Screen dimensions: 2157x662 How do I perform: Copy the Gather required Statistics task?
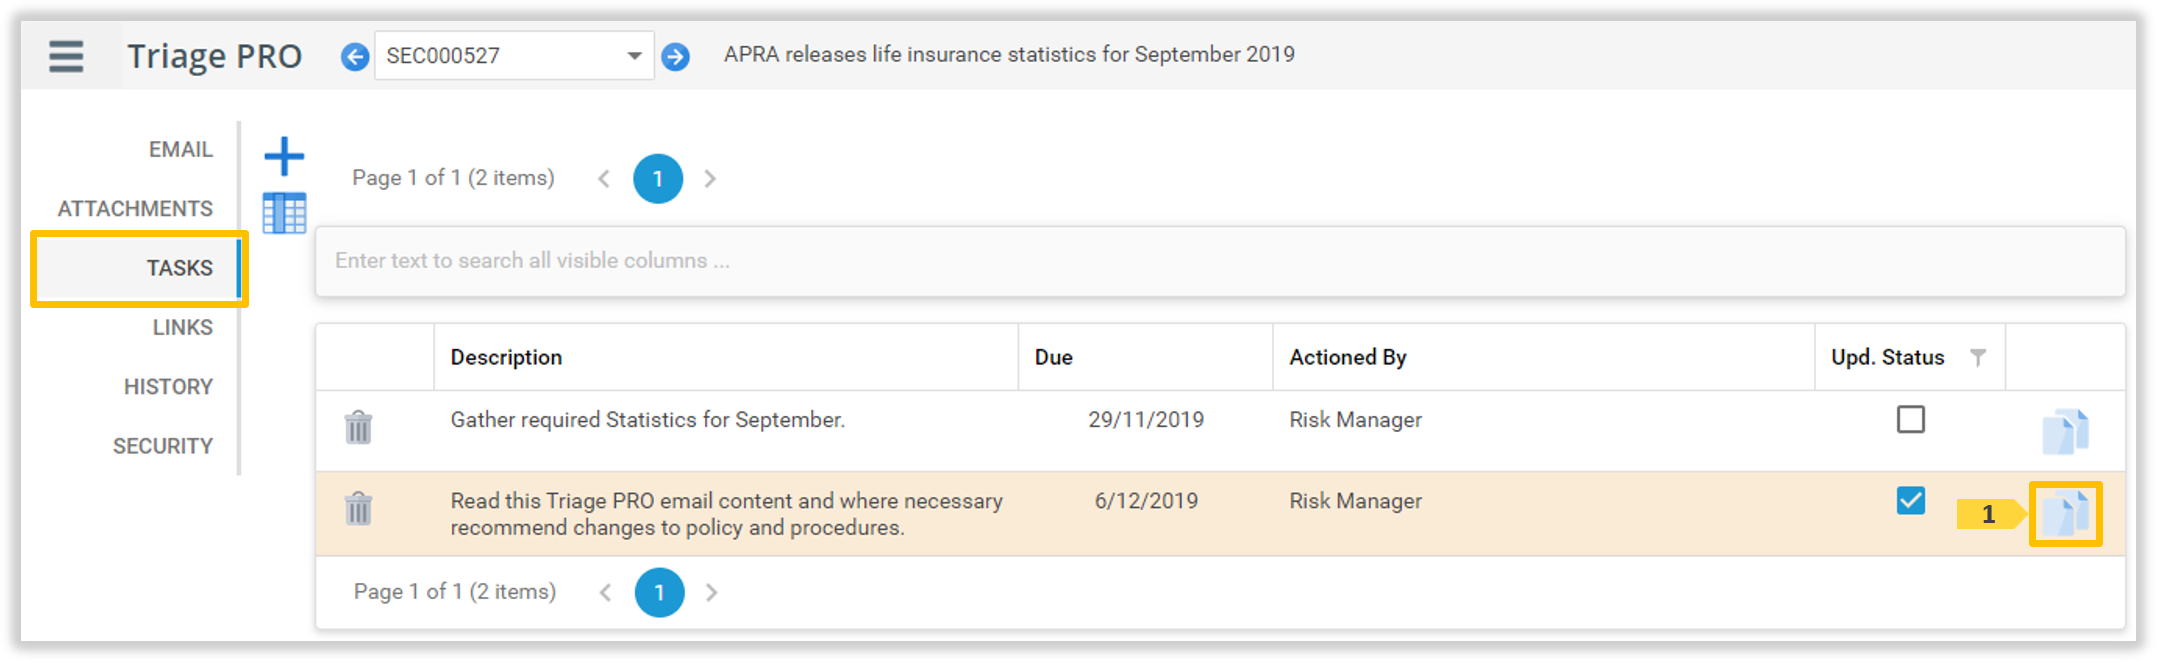(x=2064, y=431)
